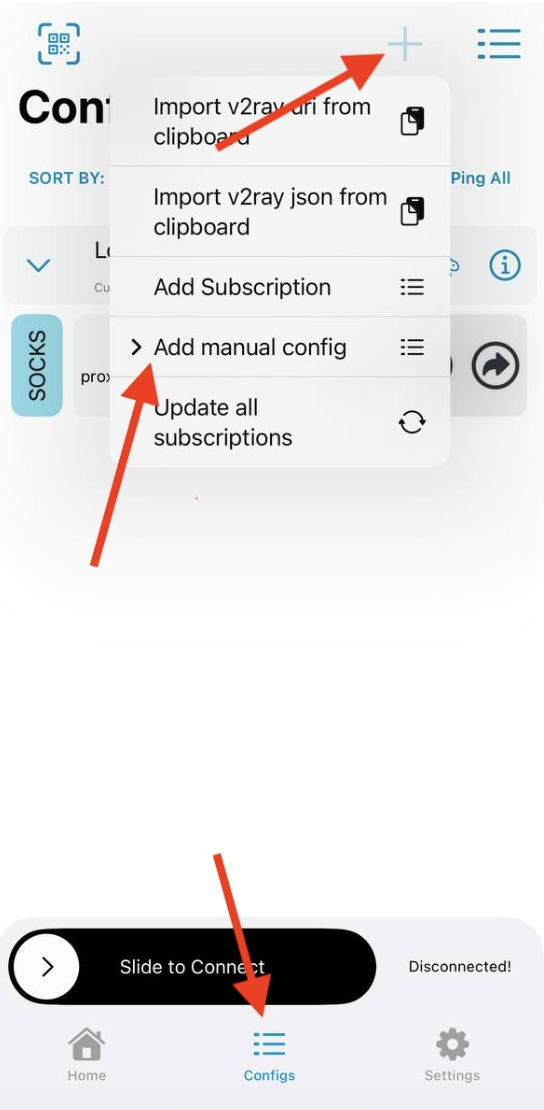This screenshot has width=544, height=1110.
Task: Click the clipboard icon beside Import v2ray uri
Action: [x=412, y=121]
